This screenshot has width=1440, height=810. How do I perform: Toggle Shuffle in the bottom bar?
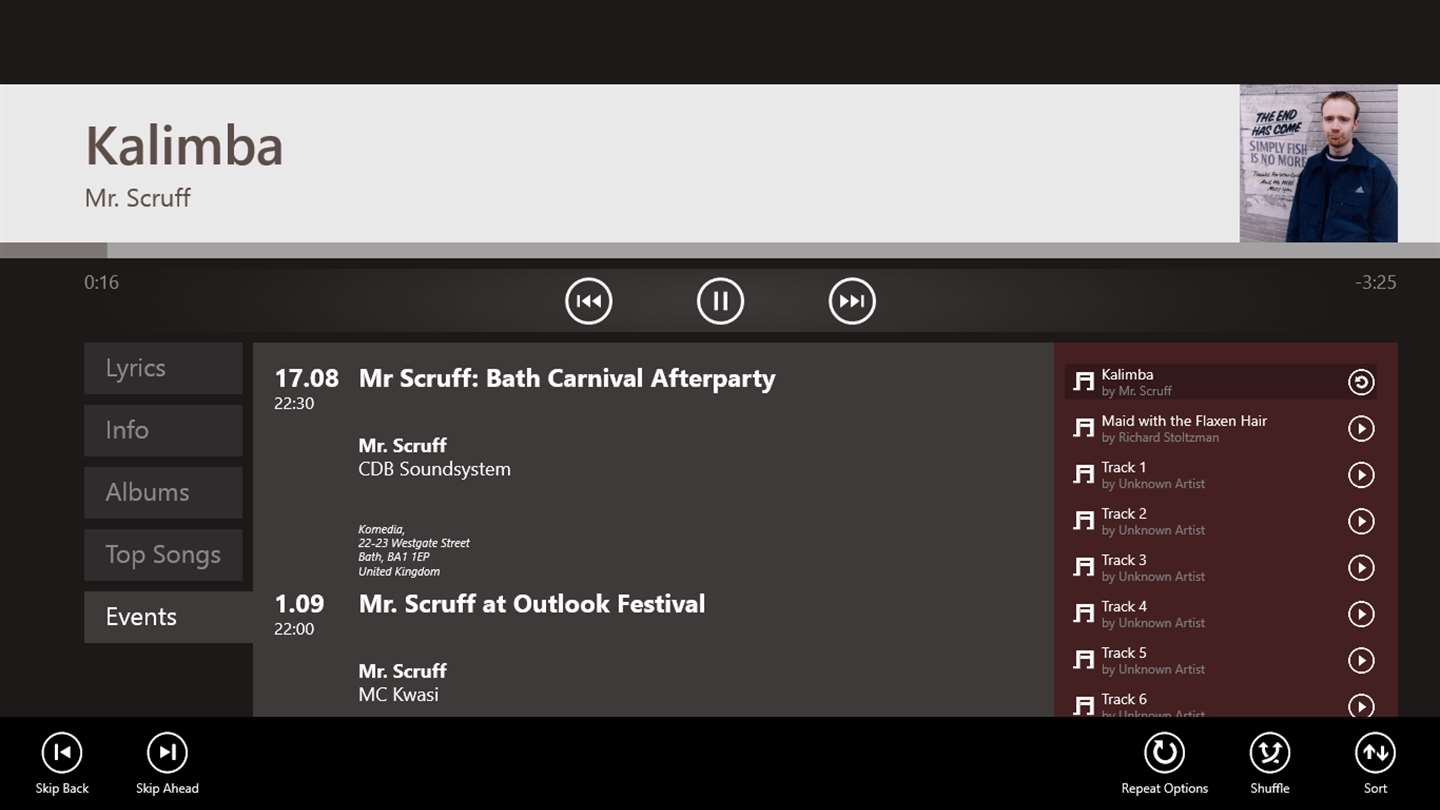click(1270, 753)
